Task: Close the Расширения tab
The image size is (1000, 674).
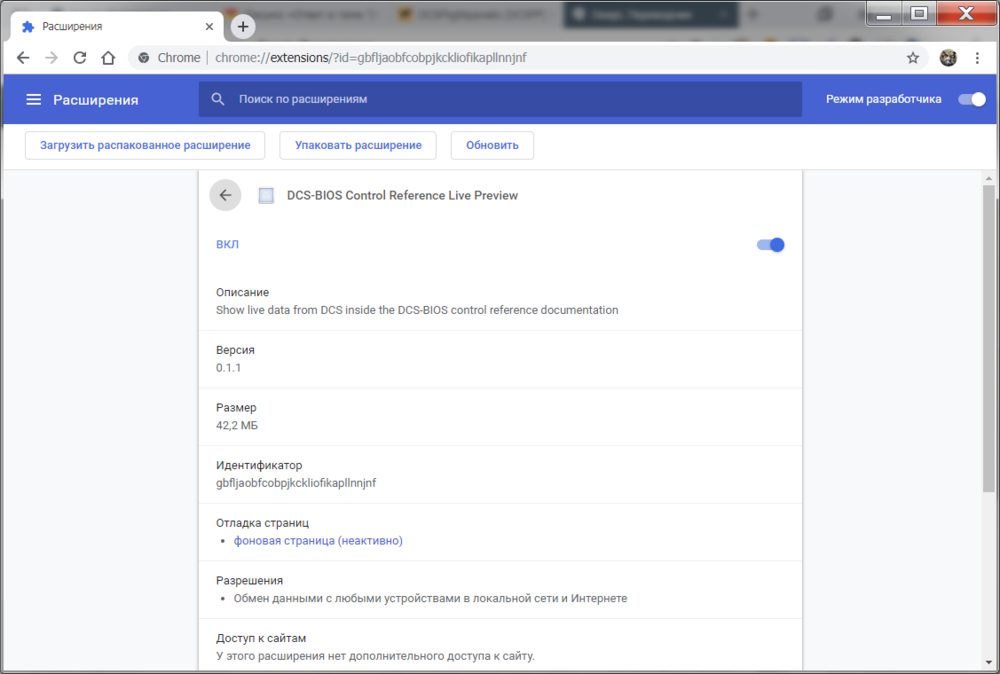Action: [x=209, y=27]
